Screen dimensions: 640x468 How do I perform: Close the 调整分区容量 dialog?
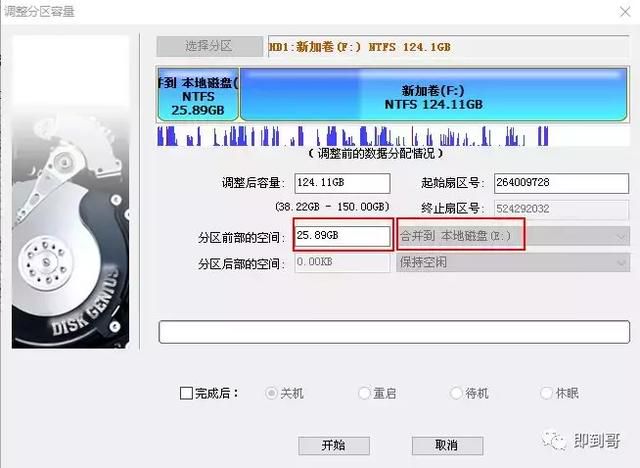[625, 12]
